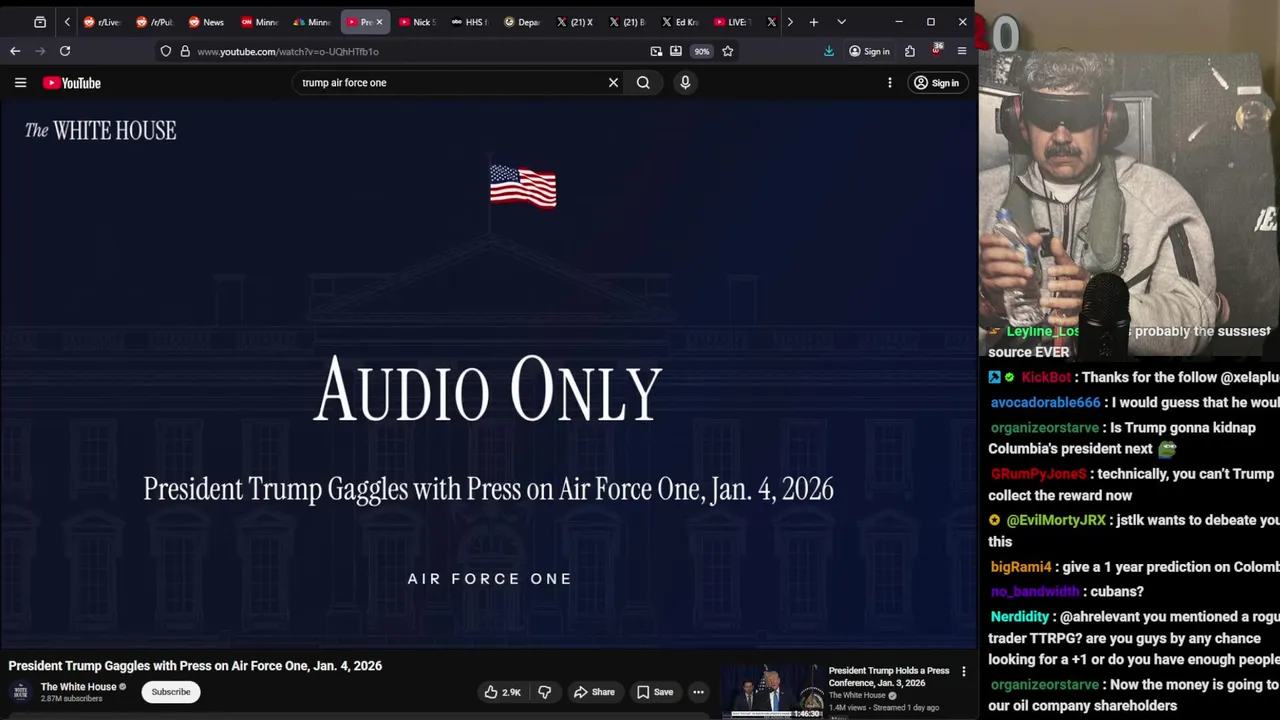Open the press conference video thumbnail

click(x=772, y=691)
